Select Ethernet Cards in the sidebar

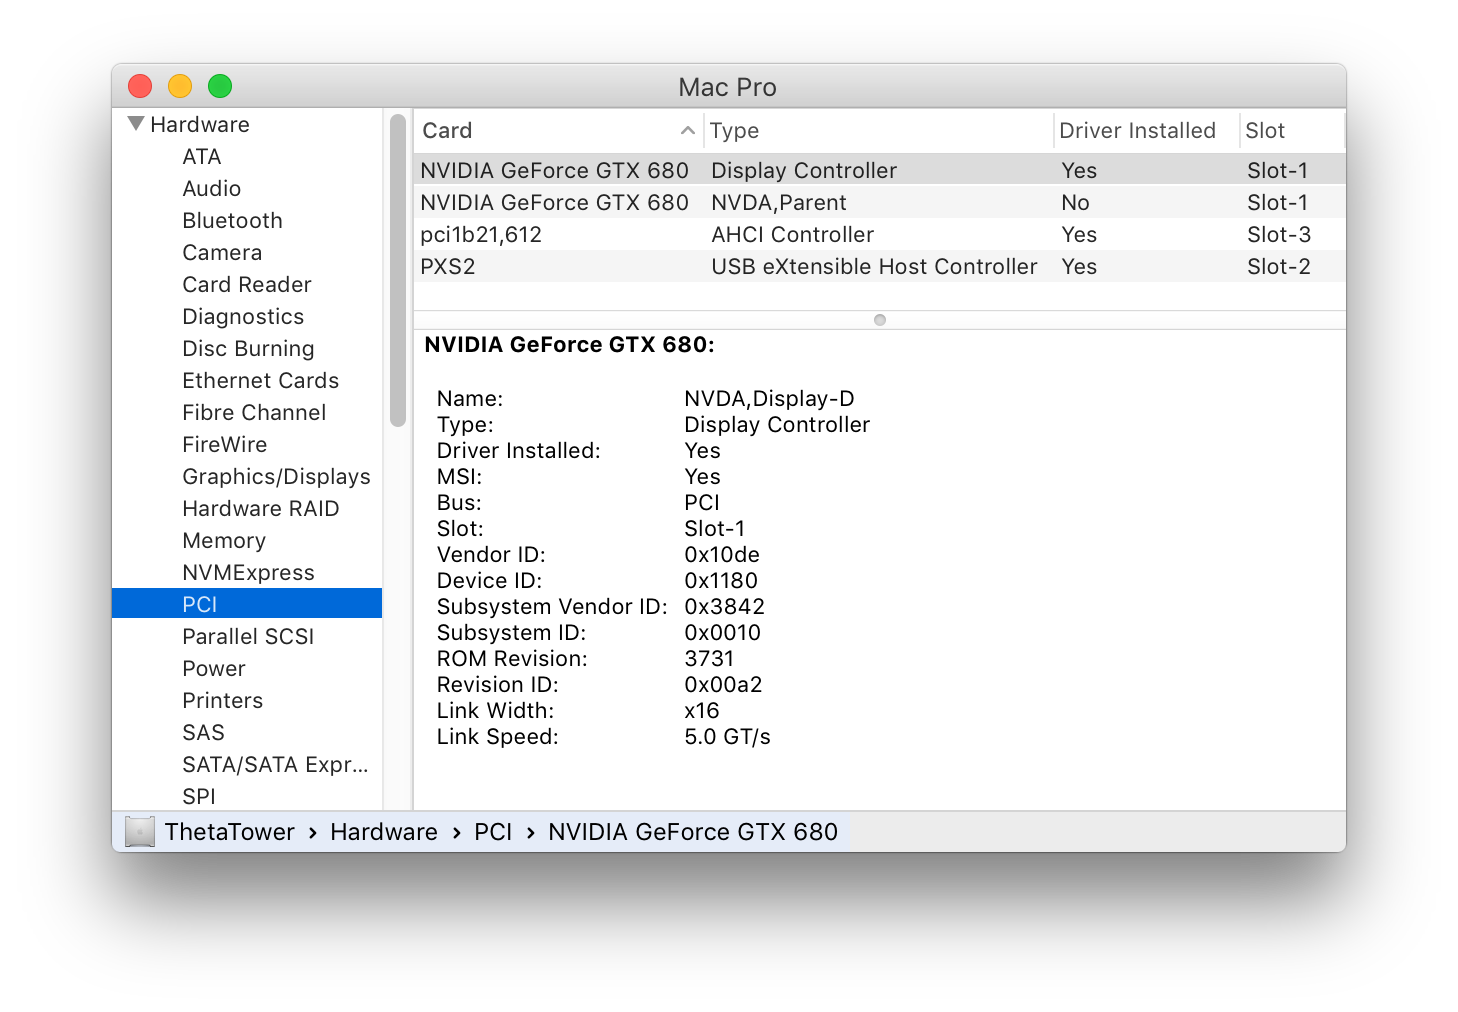pyautogui.click(x=261, y=380)
